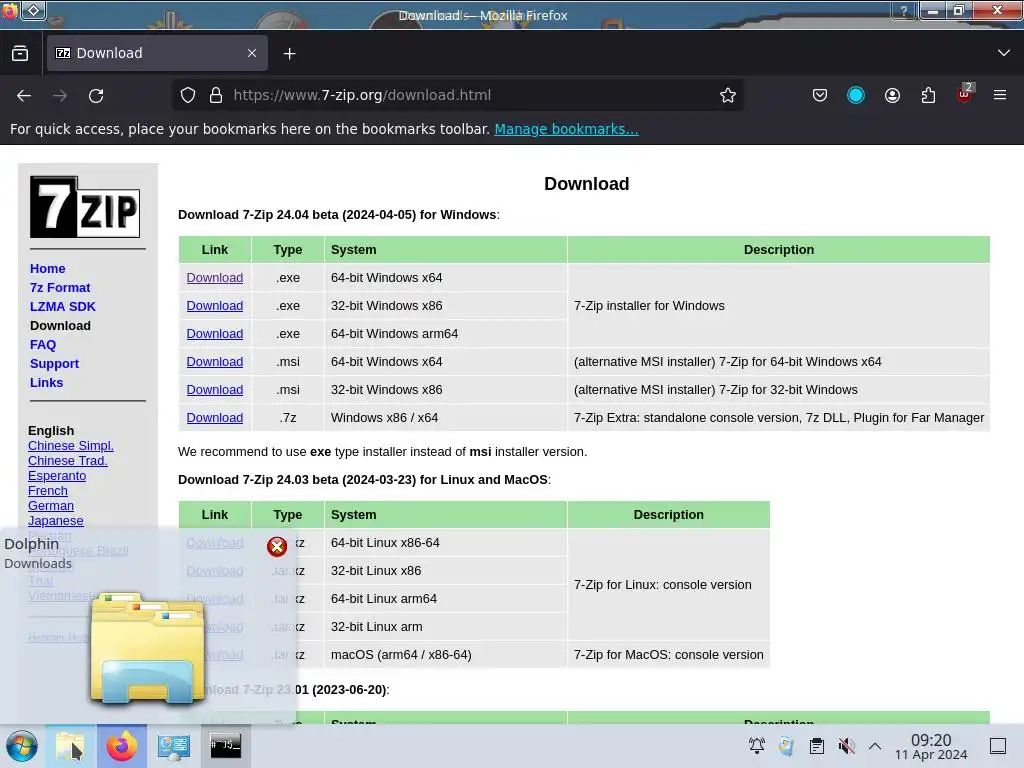Switch language to German
Viewport: 1024px width, 768px height.
(51, 505)
